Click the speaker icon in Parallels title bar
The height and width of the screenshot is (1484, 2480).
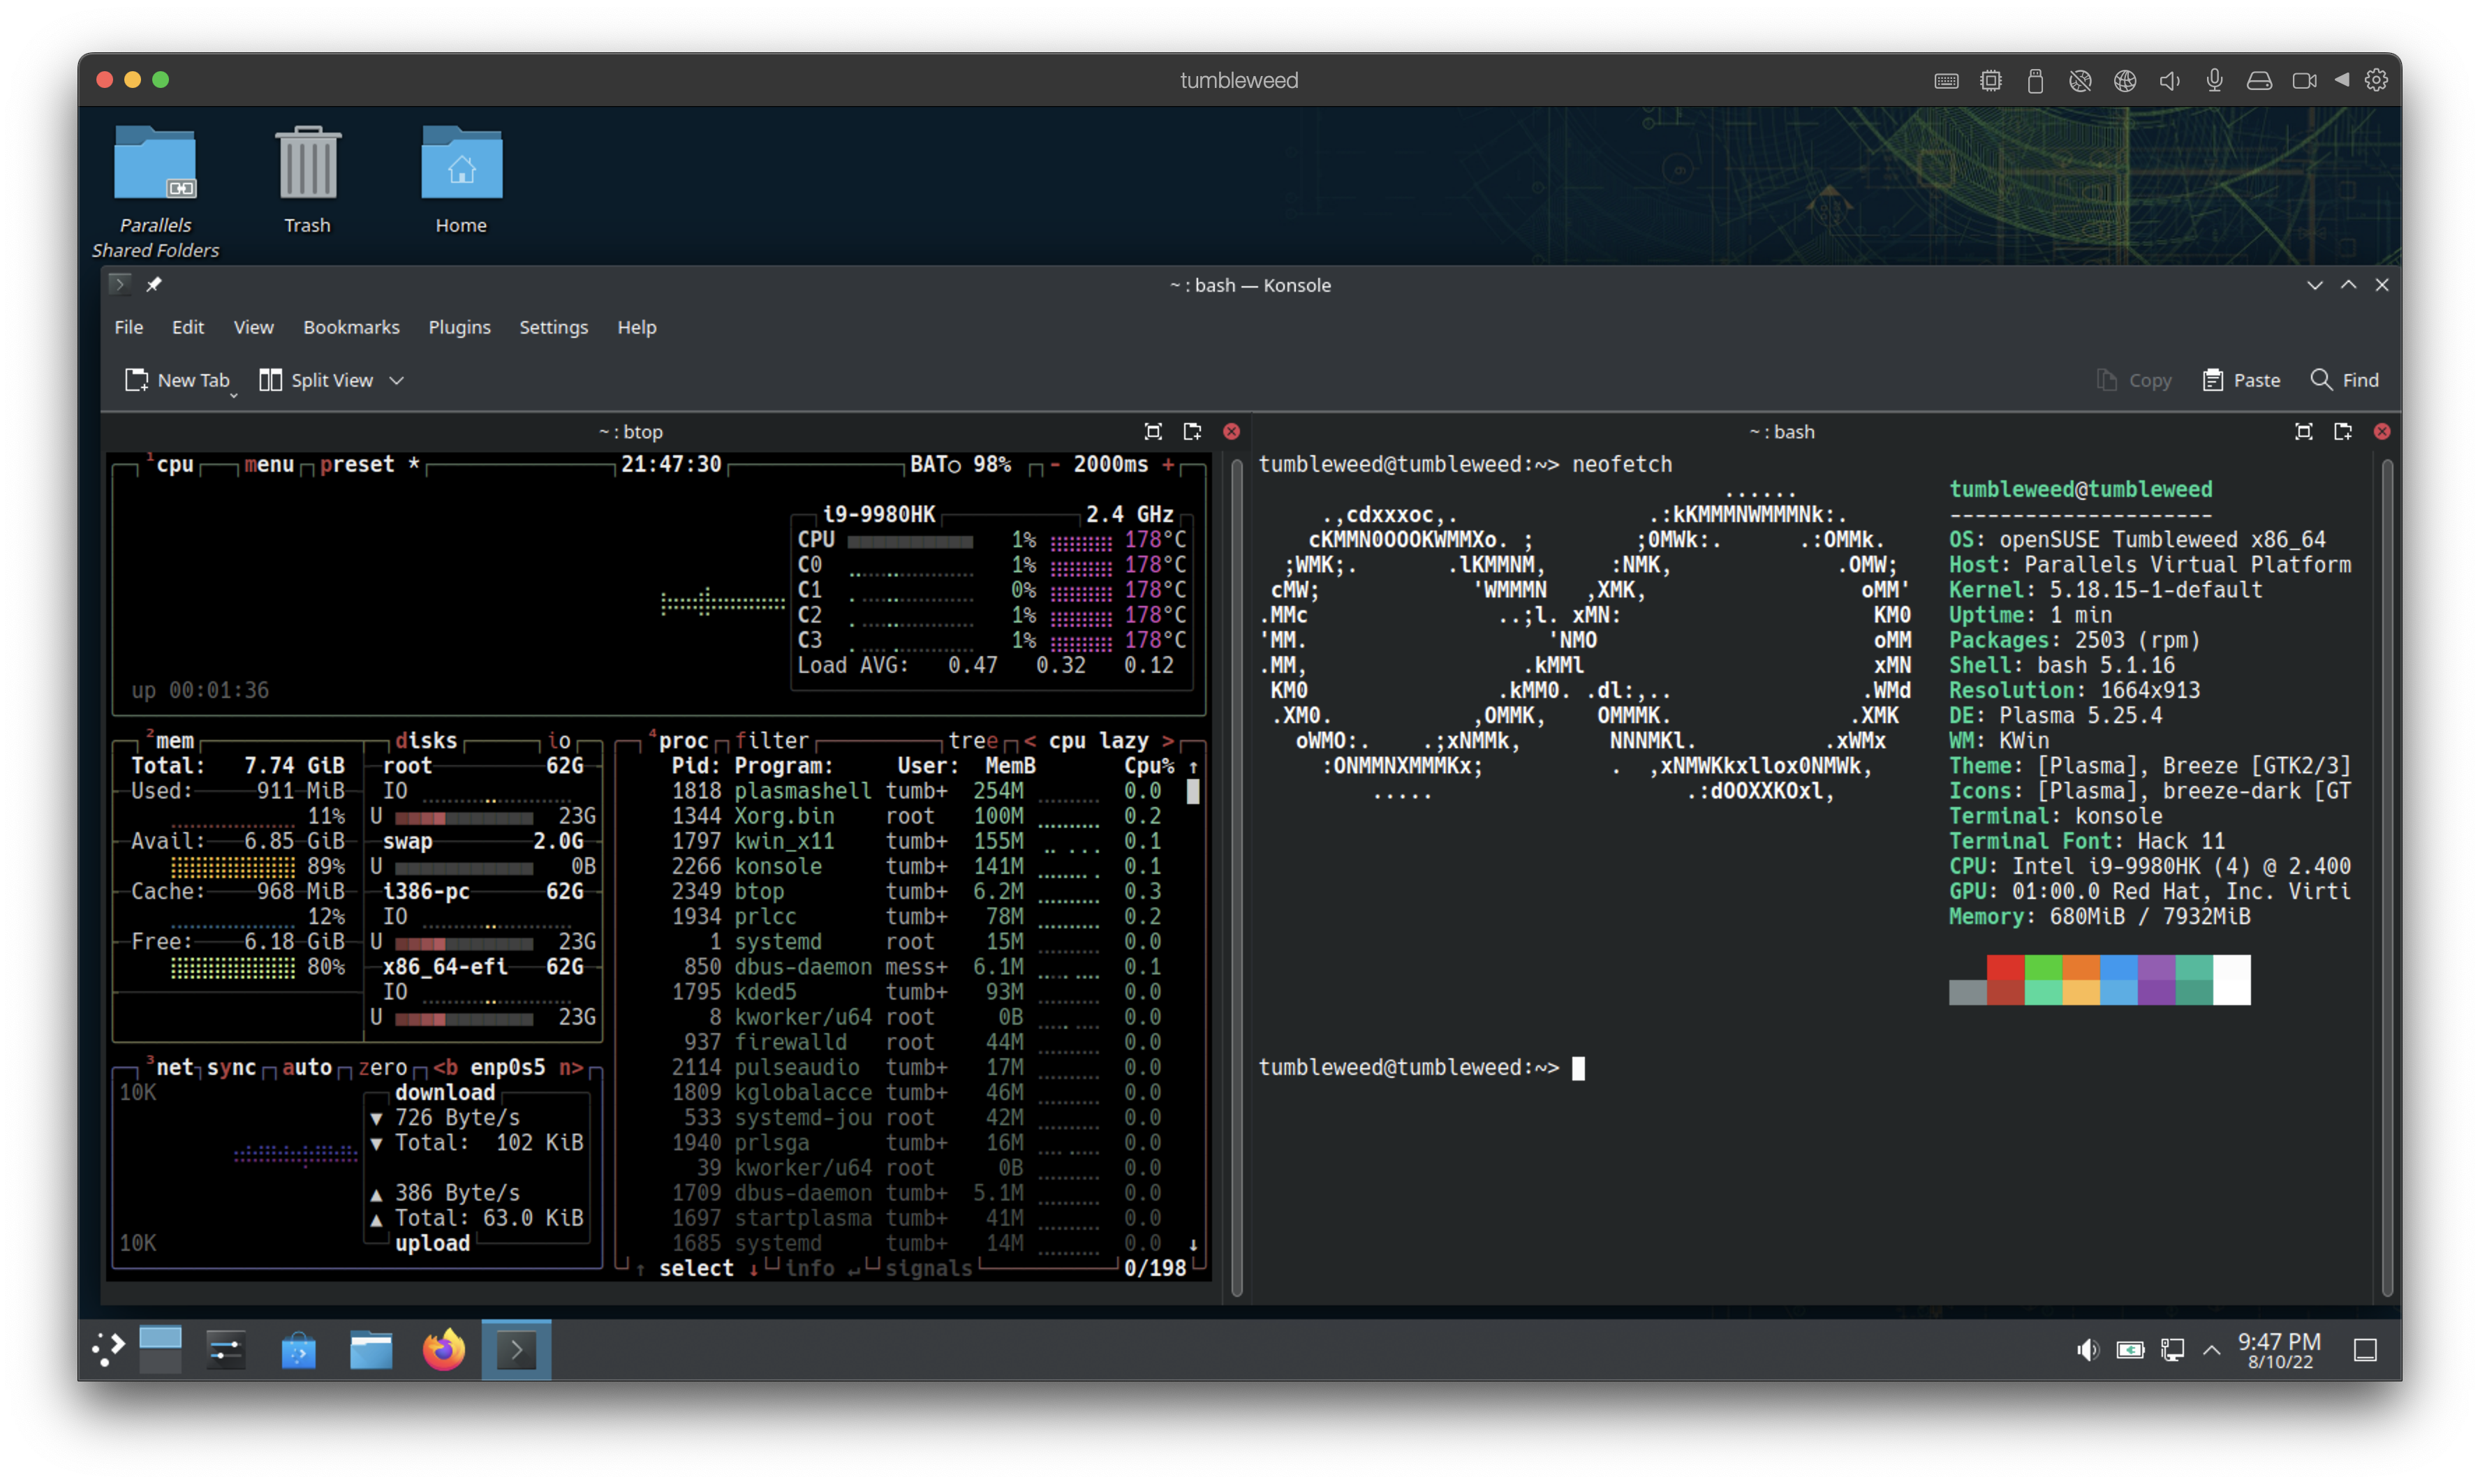pos(2169,81)
